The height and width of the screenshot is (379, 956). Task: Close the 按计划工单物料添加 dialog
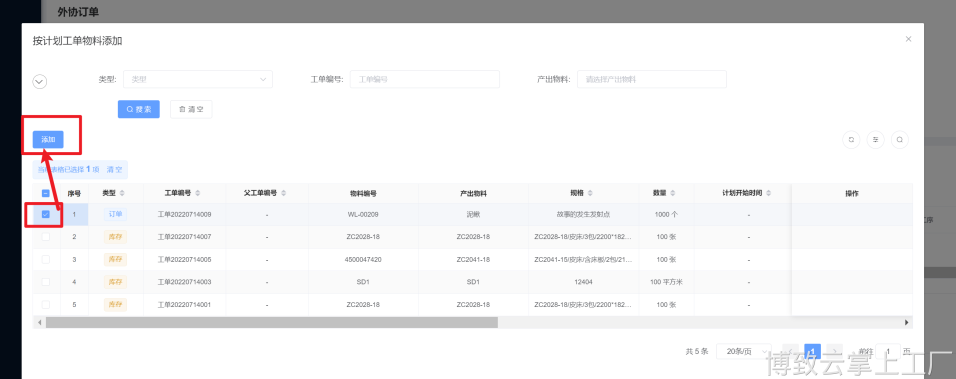[908, 39]
